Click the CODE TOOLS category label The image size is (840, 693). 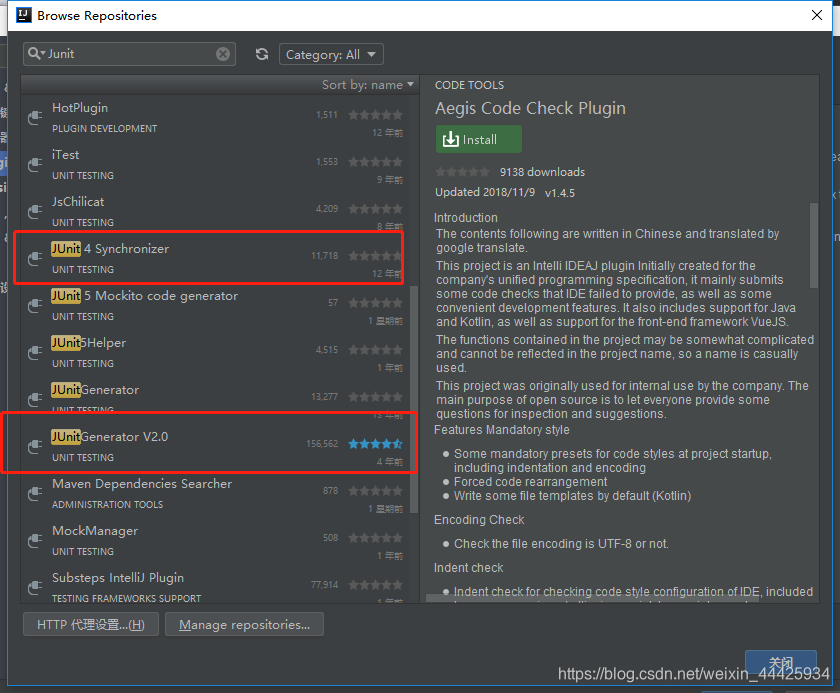pyautogui.click(x=469, y=85)
